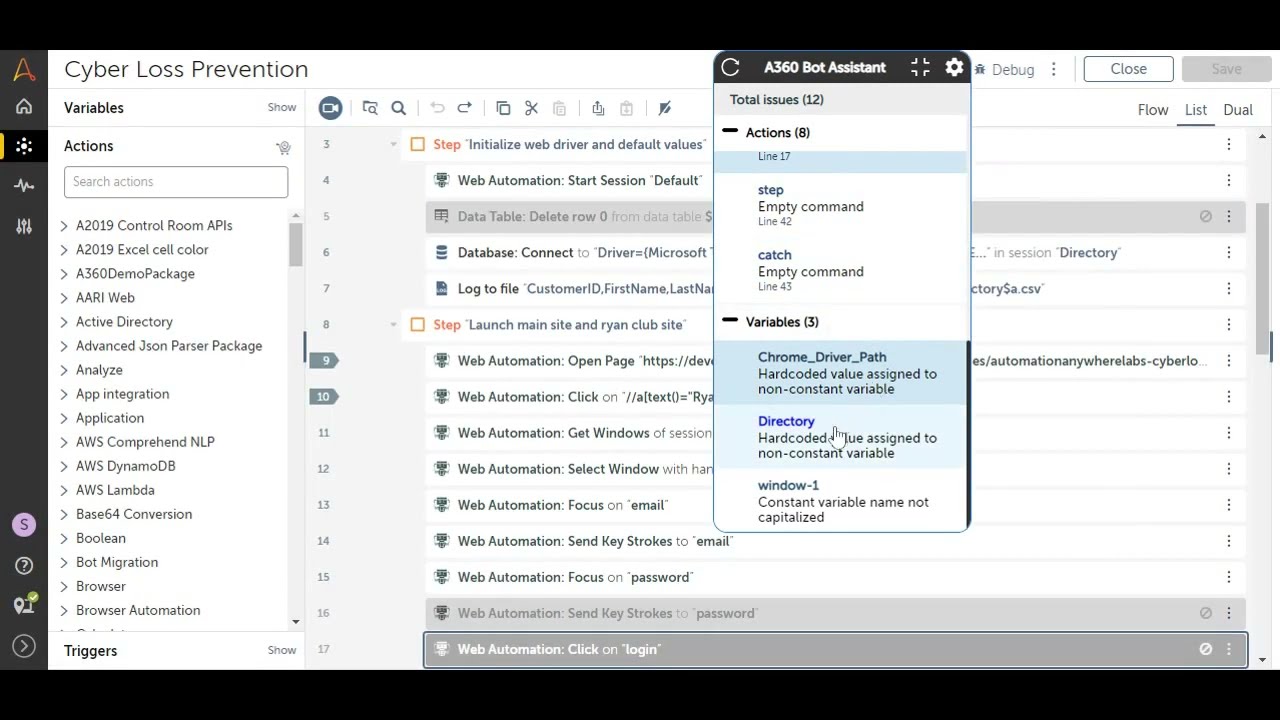Click the search magnifier in the toolbar
This screenshot has height=720, width=1280.
tap(399, 108)
